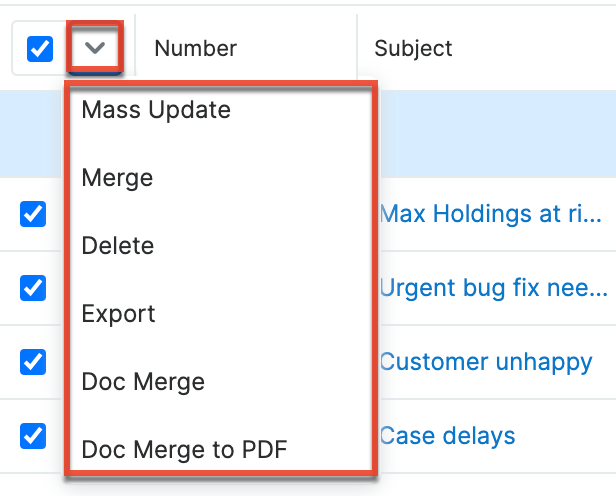Toggle the select-all checkbox in header

click(39, 48)
